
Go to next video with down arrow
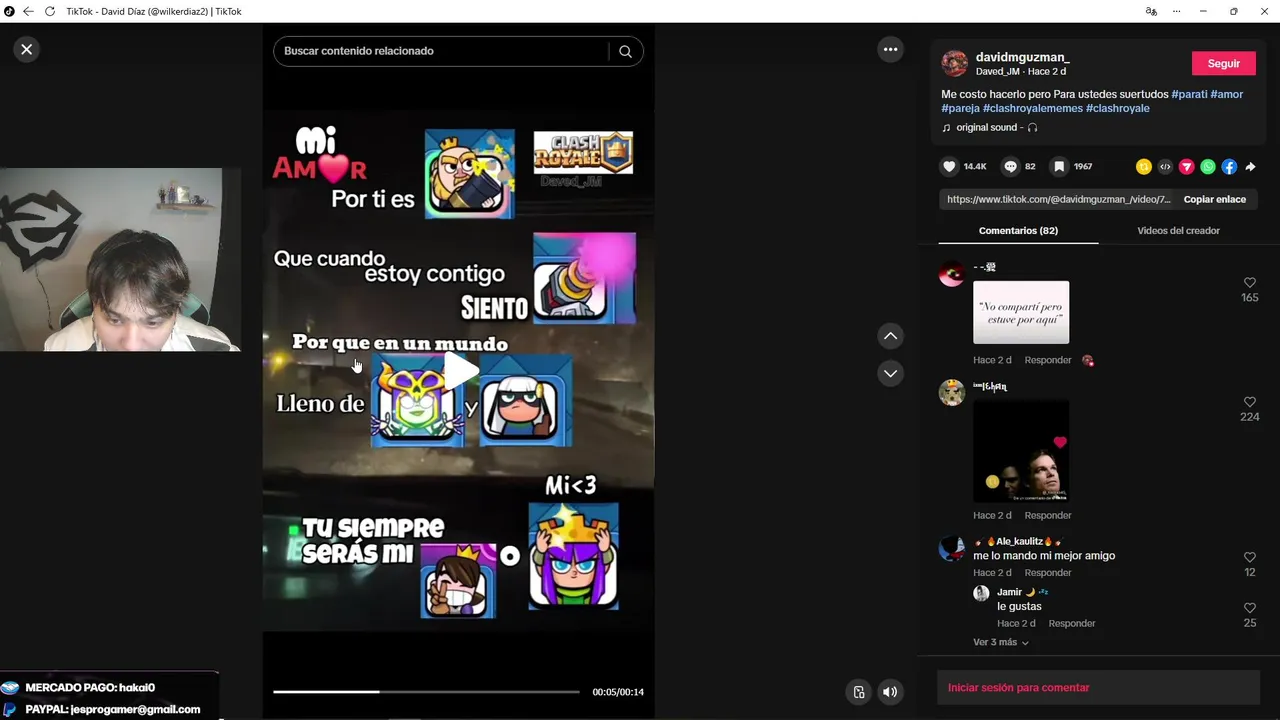890,373
